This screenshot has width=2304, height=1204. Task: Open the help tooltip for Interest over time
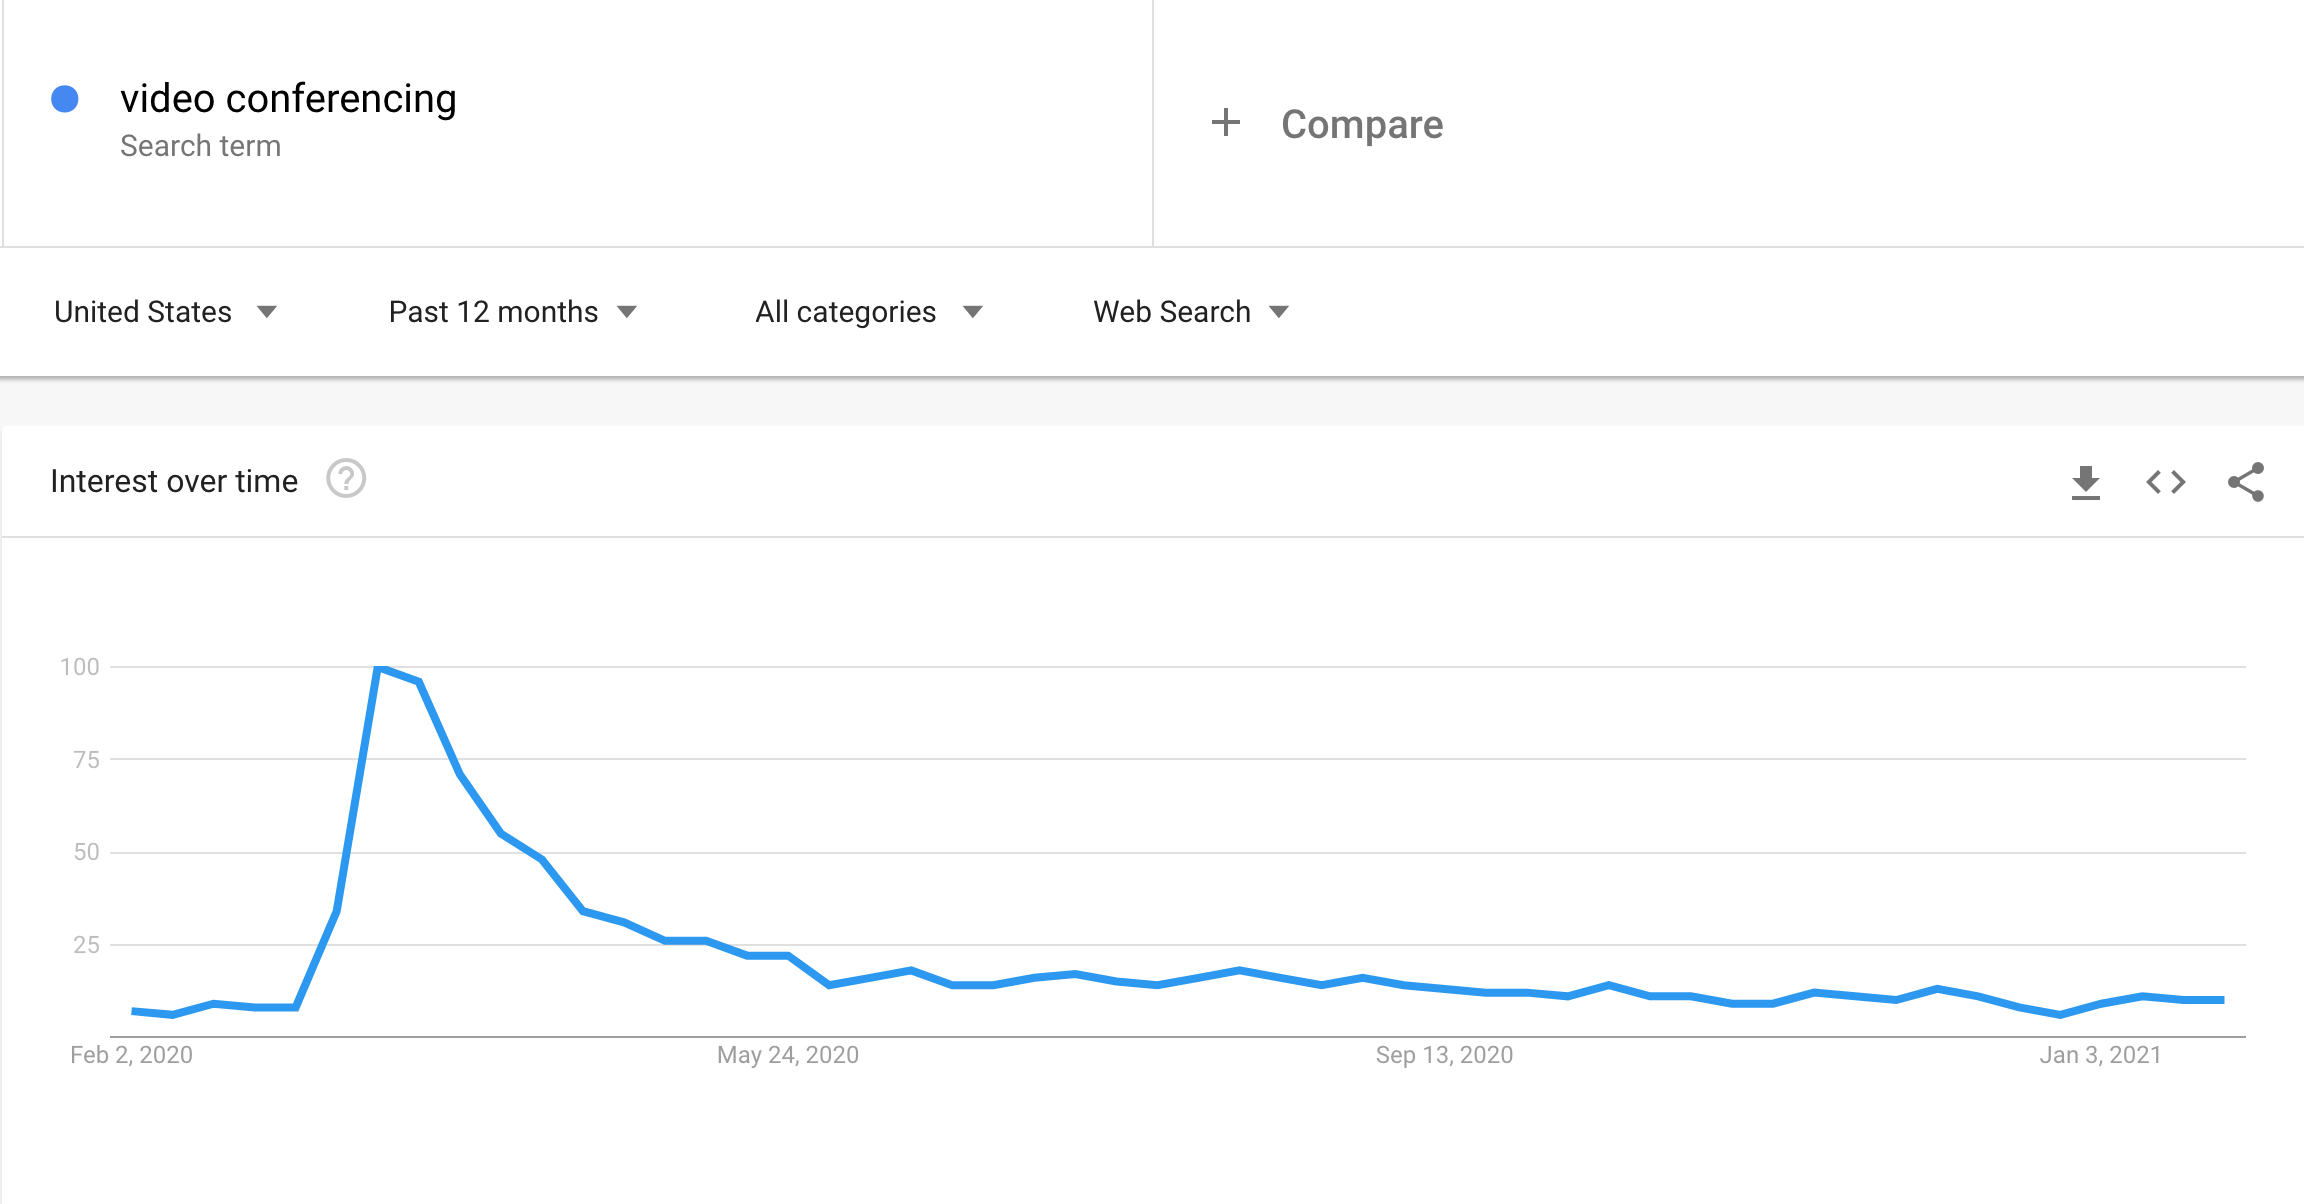click(x=346, y=479)
